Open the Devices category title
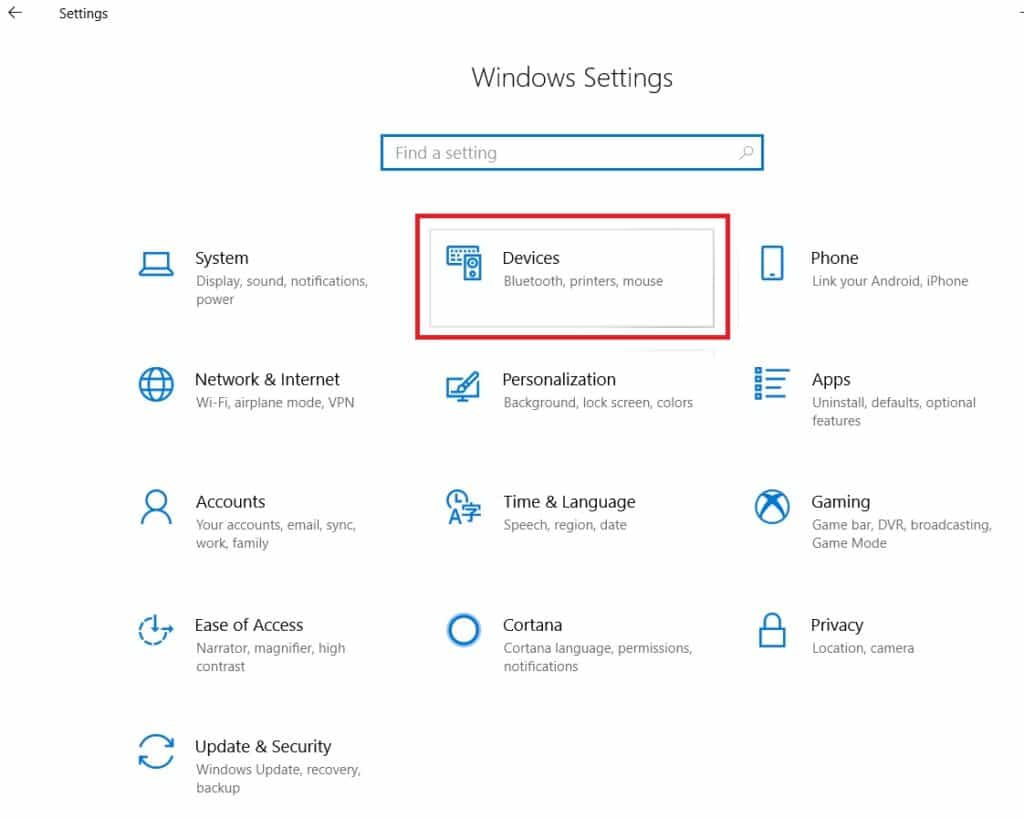The width and height of the screenshot is (1024, 819). pyautogui.click(x=531, y=258)
